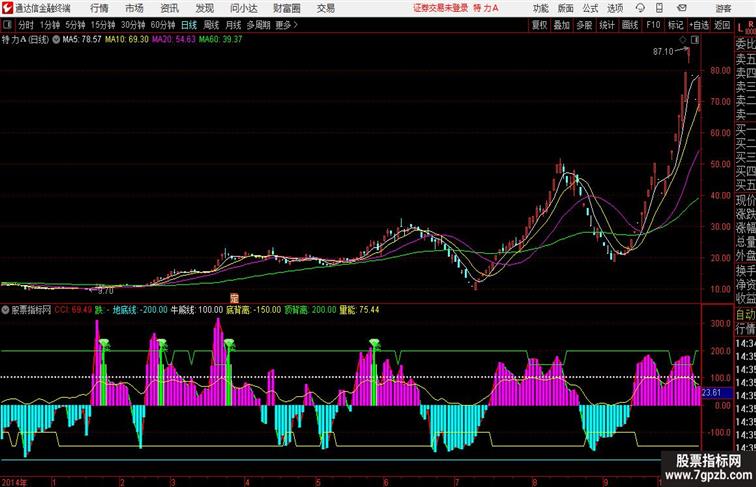Open the 功能 menu
756x487 pixels.
(x=540, y=8)
